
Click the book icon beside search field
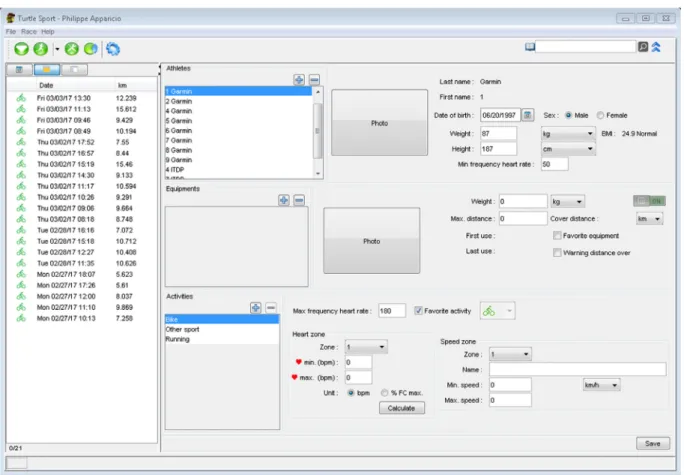(x=530, y=47)
